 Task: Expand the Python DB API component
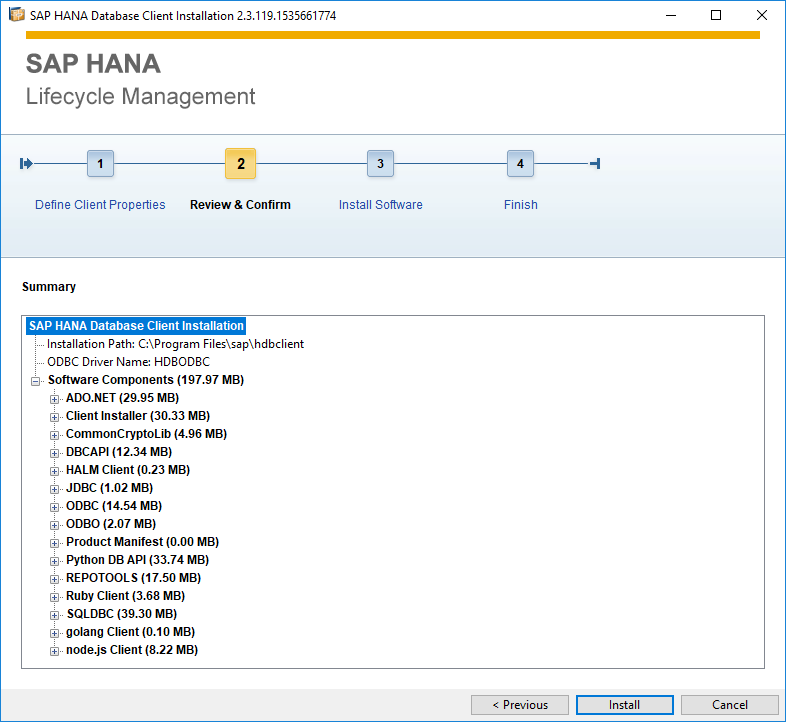tap(54, 562)
